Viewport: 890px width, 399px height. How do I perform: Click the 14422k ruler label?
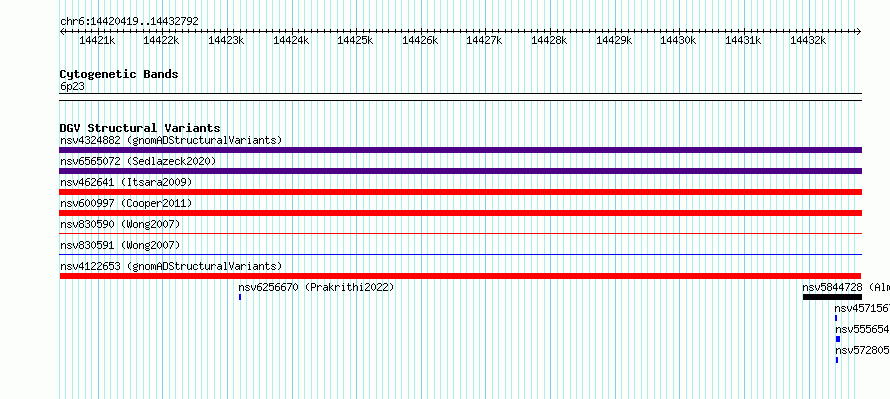point(162,40)
